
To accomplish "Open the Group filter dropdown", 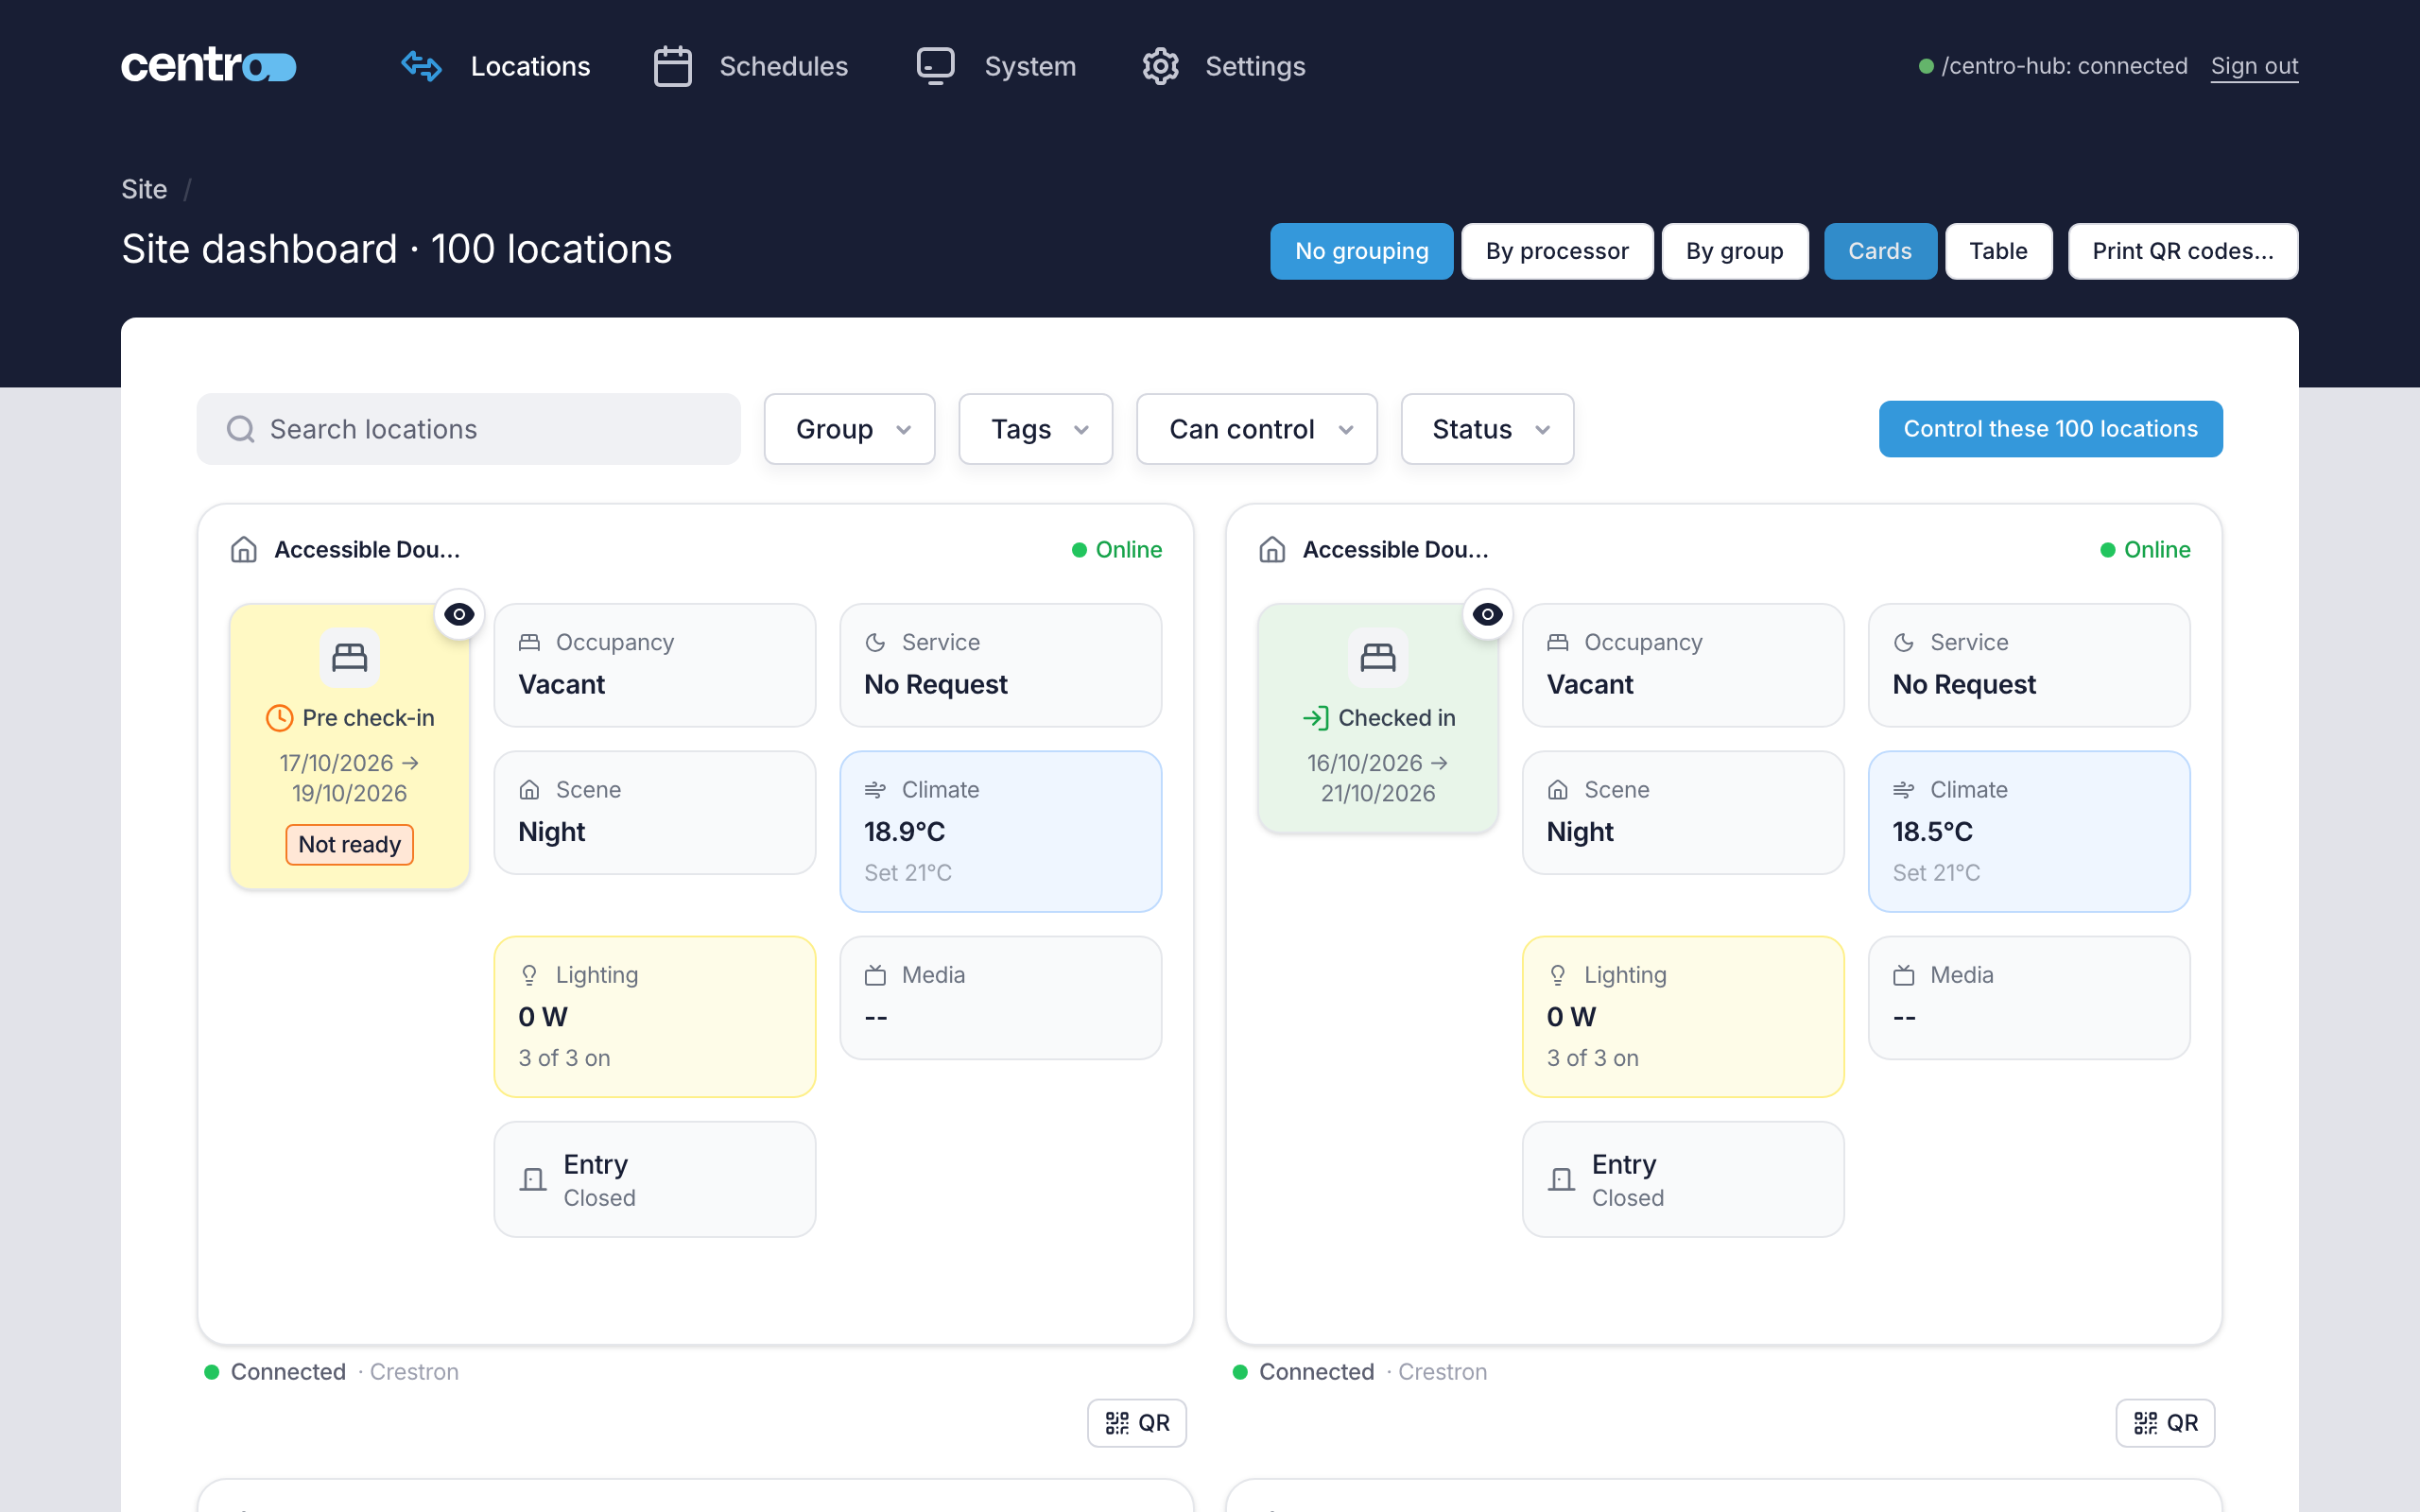I will point(849,429).
